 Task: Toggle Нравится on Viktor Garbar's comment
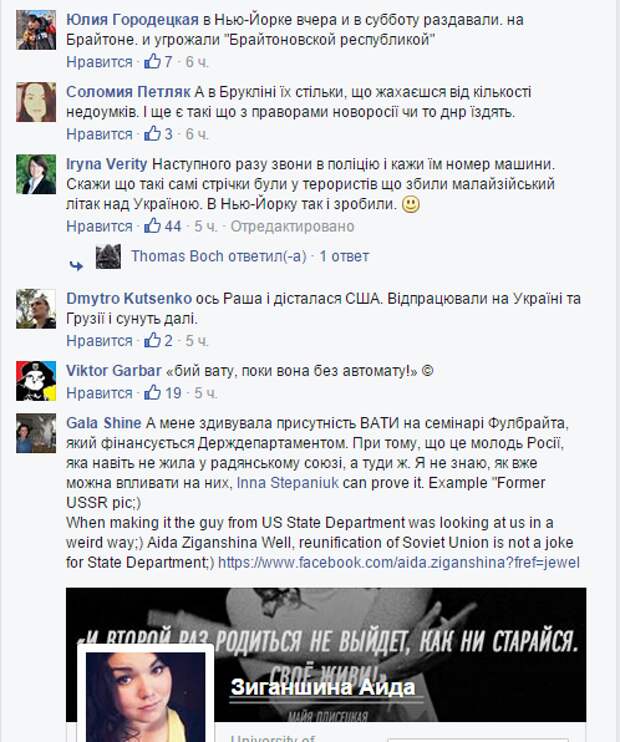click(99, 393)
